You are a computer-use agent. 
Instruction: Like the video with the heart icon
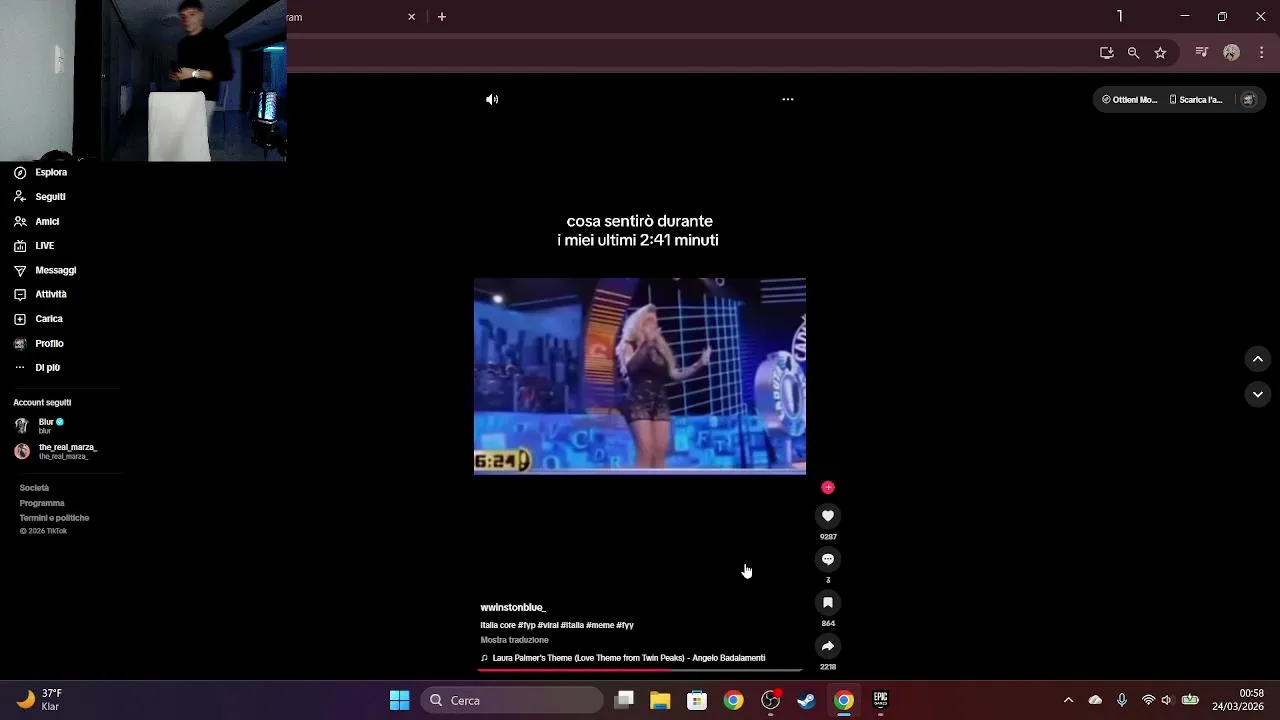click(x=828, y=516)
